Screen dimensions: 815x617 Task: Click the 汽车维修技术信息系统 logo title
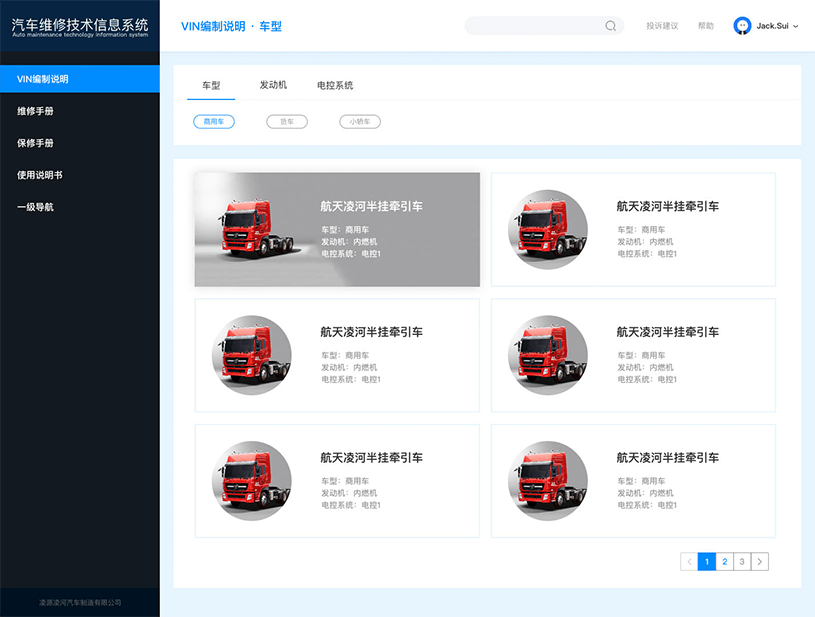pos(80,25)
